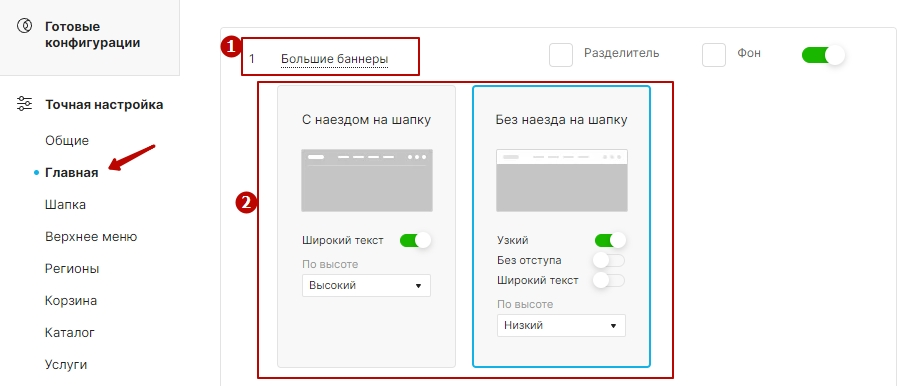This screenshot has width=902, height=386.
Task: Click the Большие баннеры block title
Action: coord(334,59)
